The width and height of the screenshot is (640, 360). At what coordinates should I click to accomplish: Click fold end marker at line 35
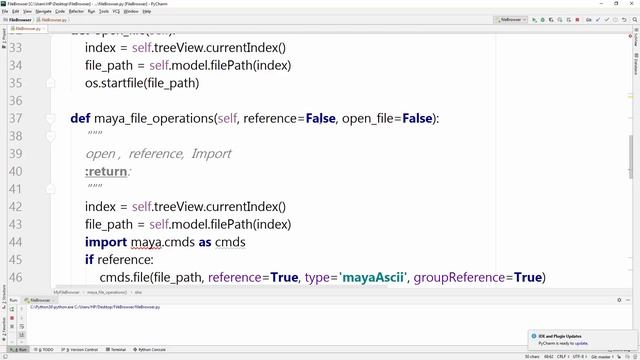pos(51,83)
